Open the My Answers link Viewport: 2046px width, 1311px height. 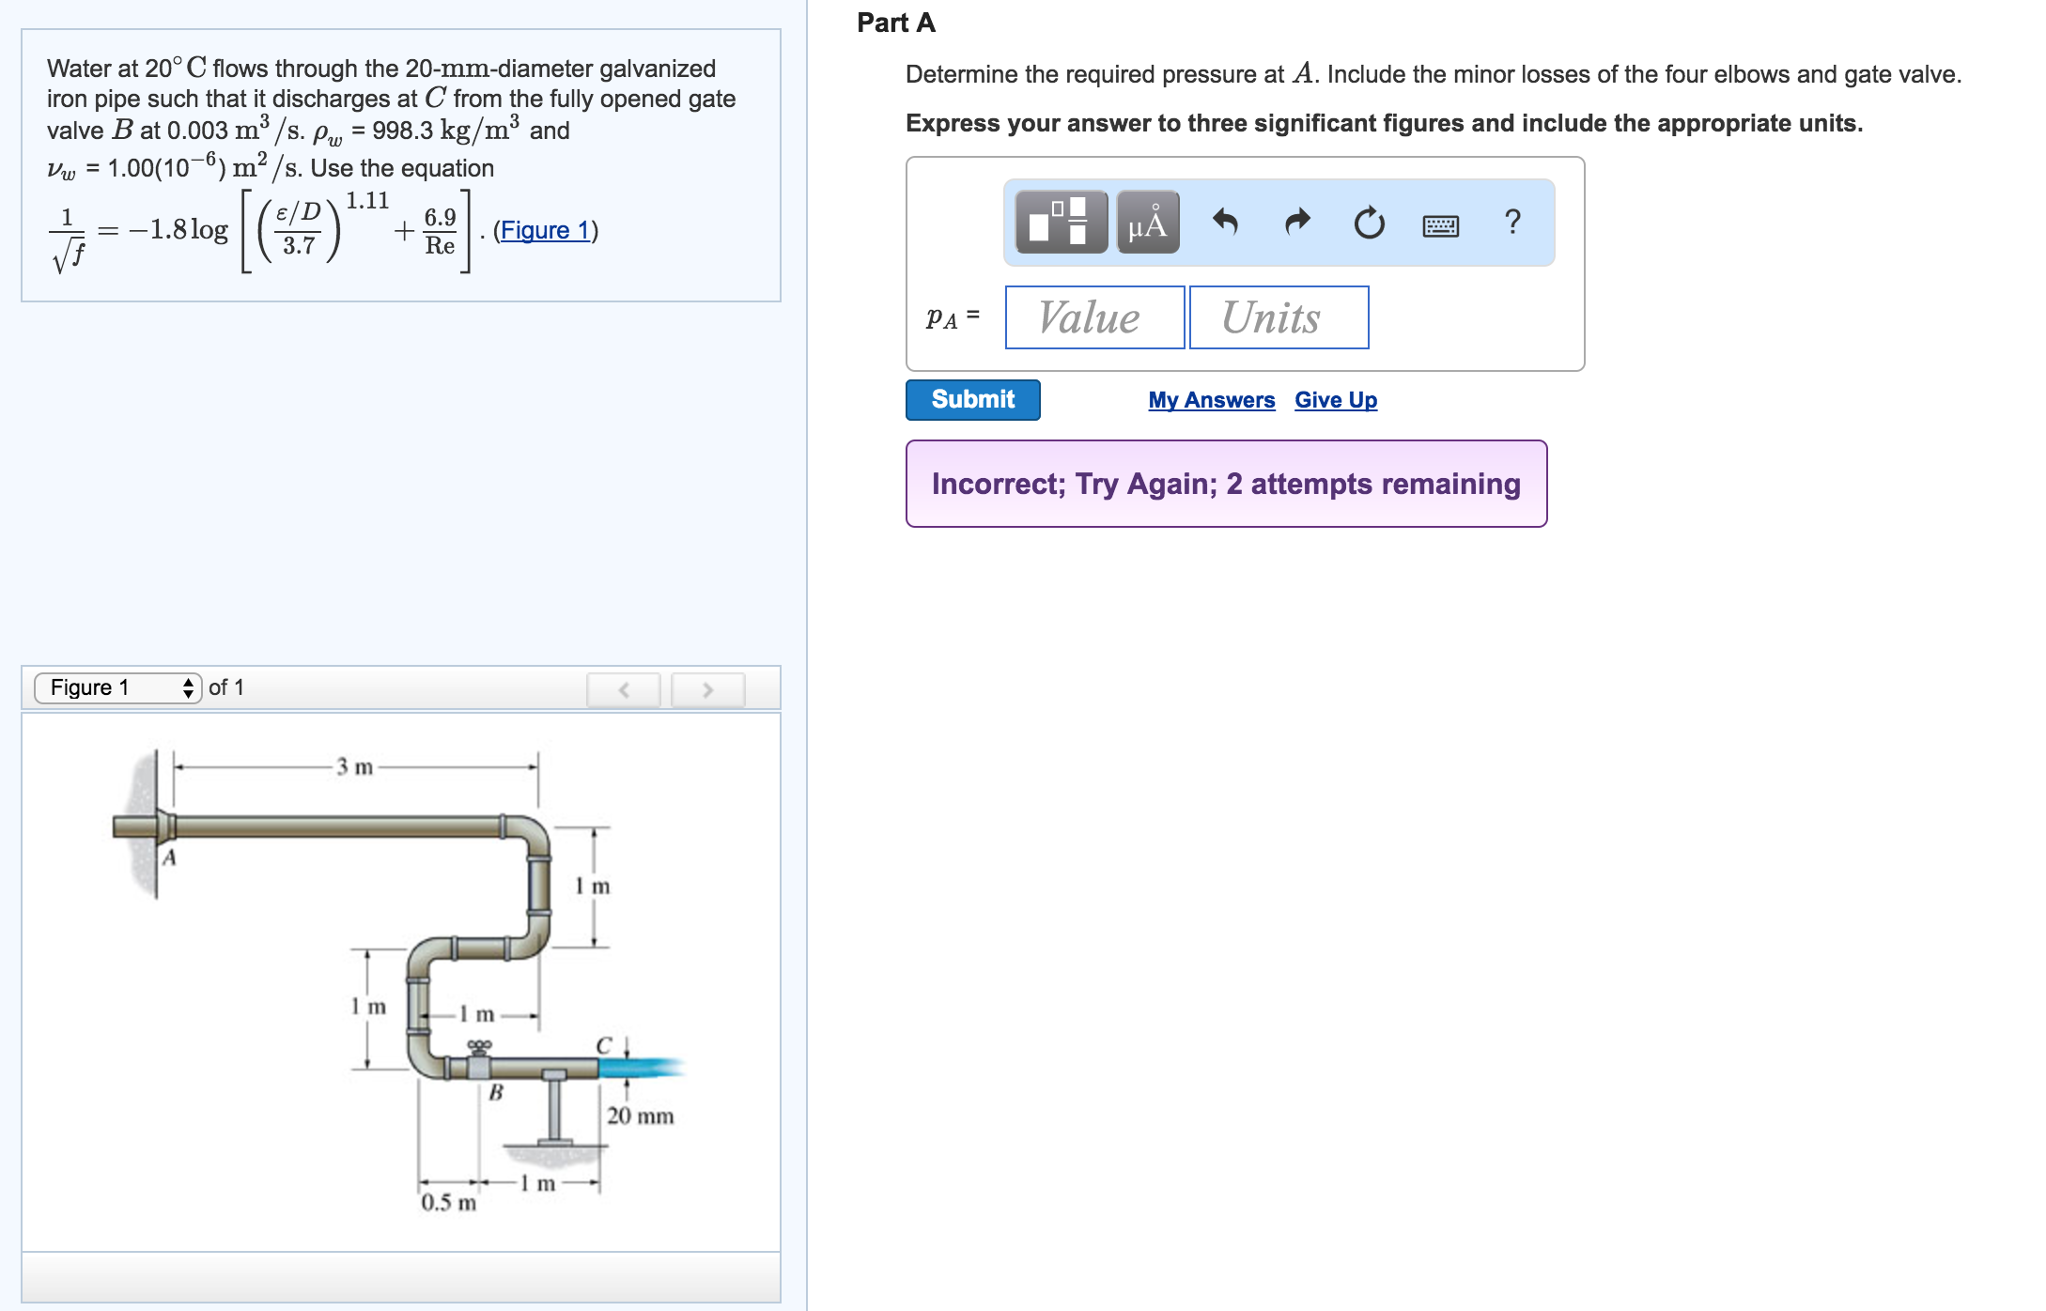coord(1211,400)
